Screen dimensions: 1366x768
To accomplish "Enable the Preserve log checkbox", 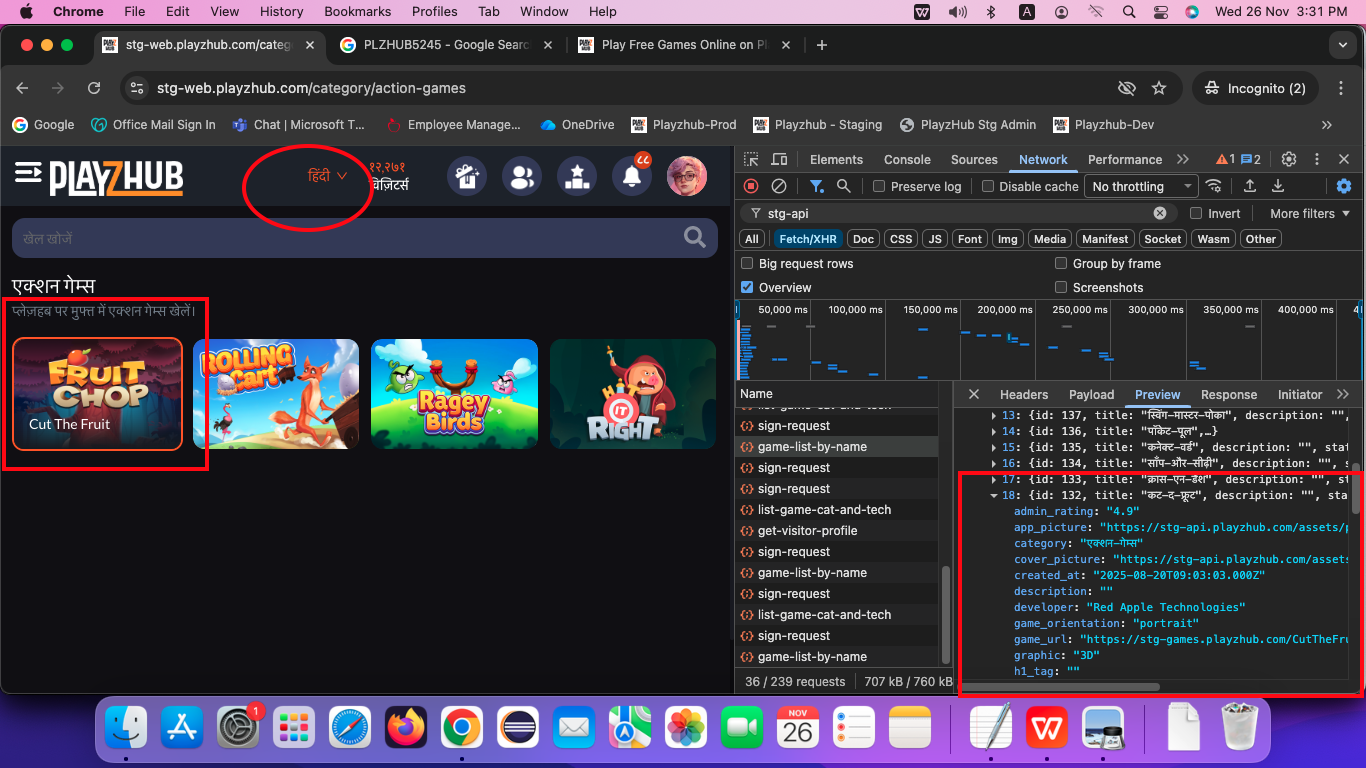I will 879,187.
